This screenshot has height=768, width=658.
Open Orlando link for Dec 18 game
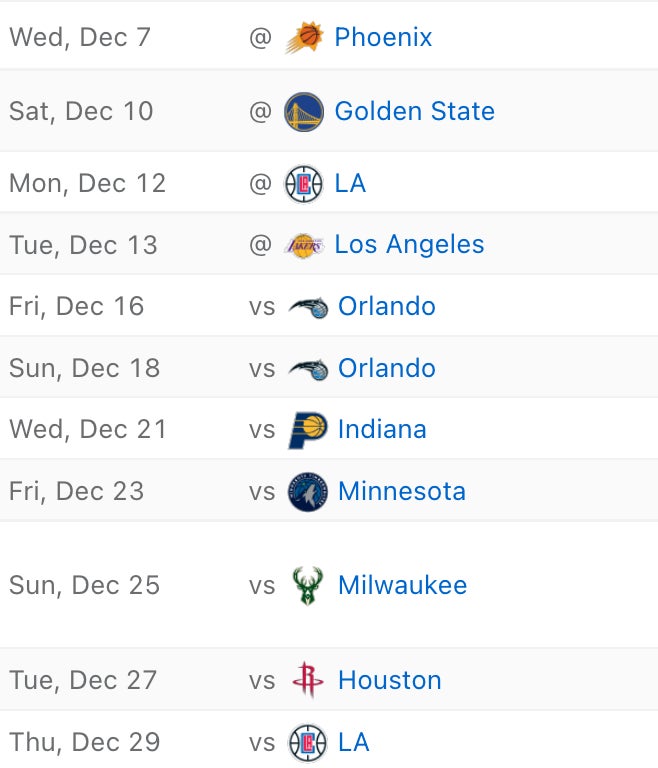click(386, 368)
